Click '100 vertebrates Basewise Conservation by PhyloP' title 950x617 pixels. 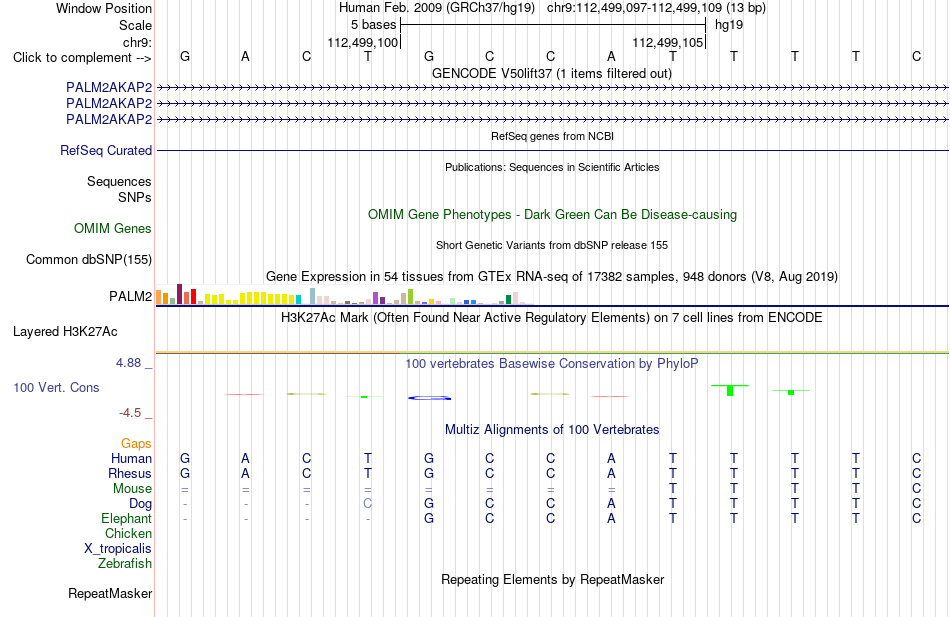pos(552,364)
